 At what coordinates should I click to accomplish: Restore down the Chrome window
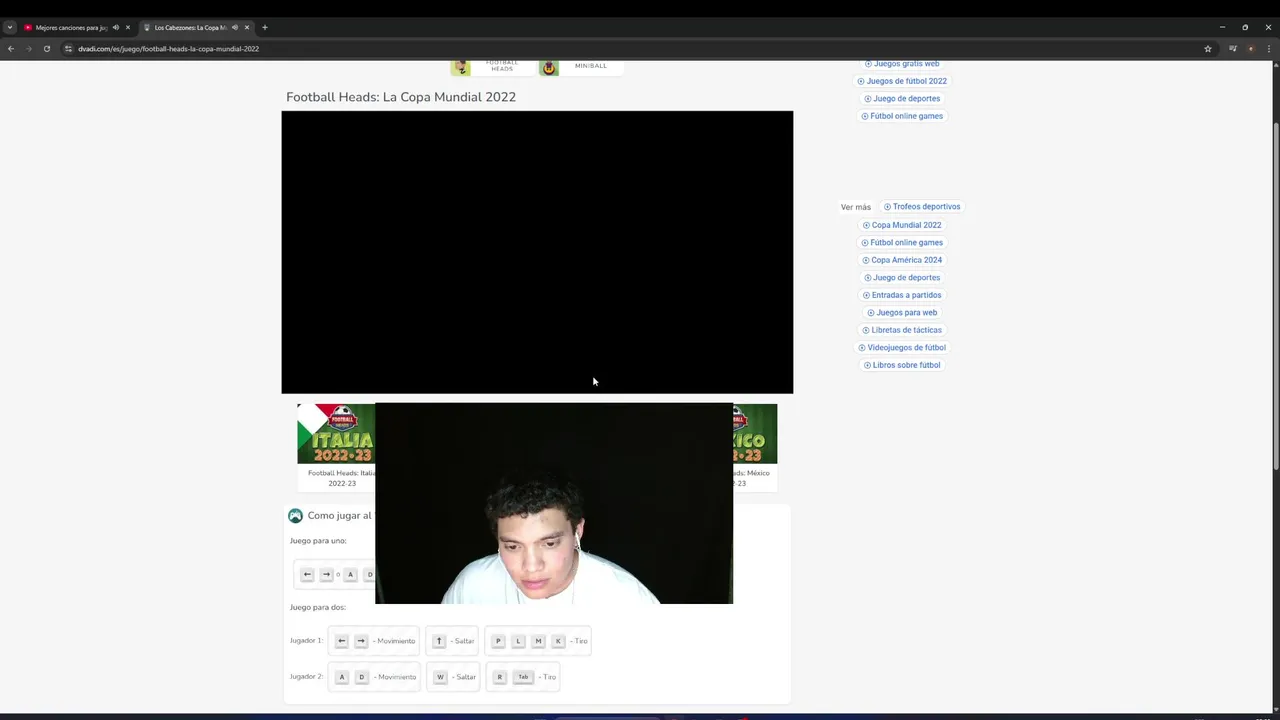tap(1245, 27)
